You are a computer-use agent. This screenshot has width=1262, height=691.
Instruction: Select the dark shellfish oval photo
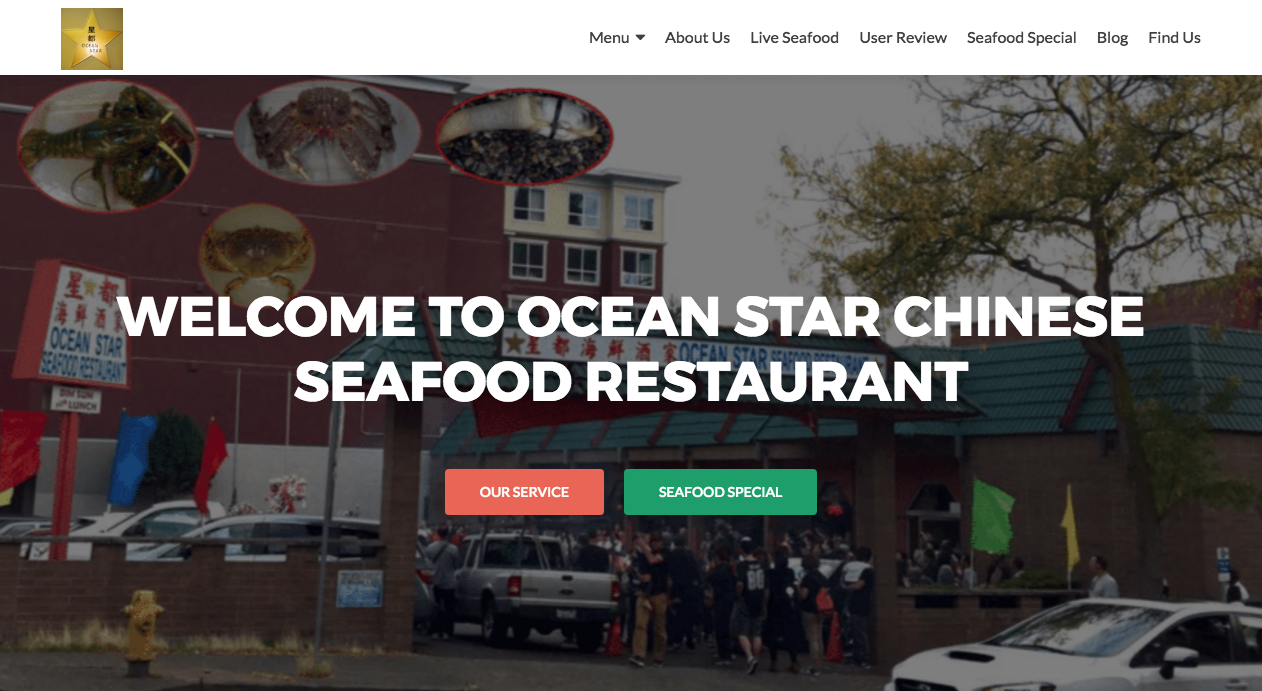click(x=524, y=136)
